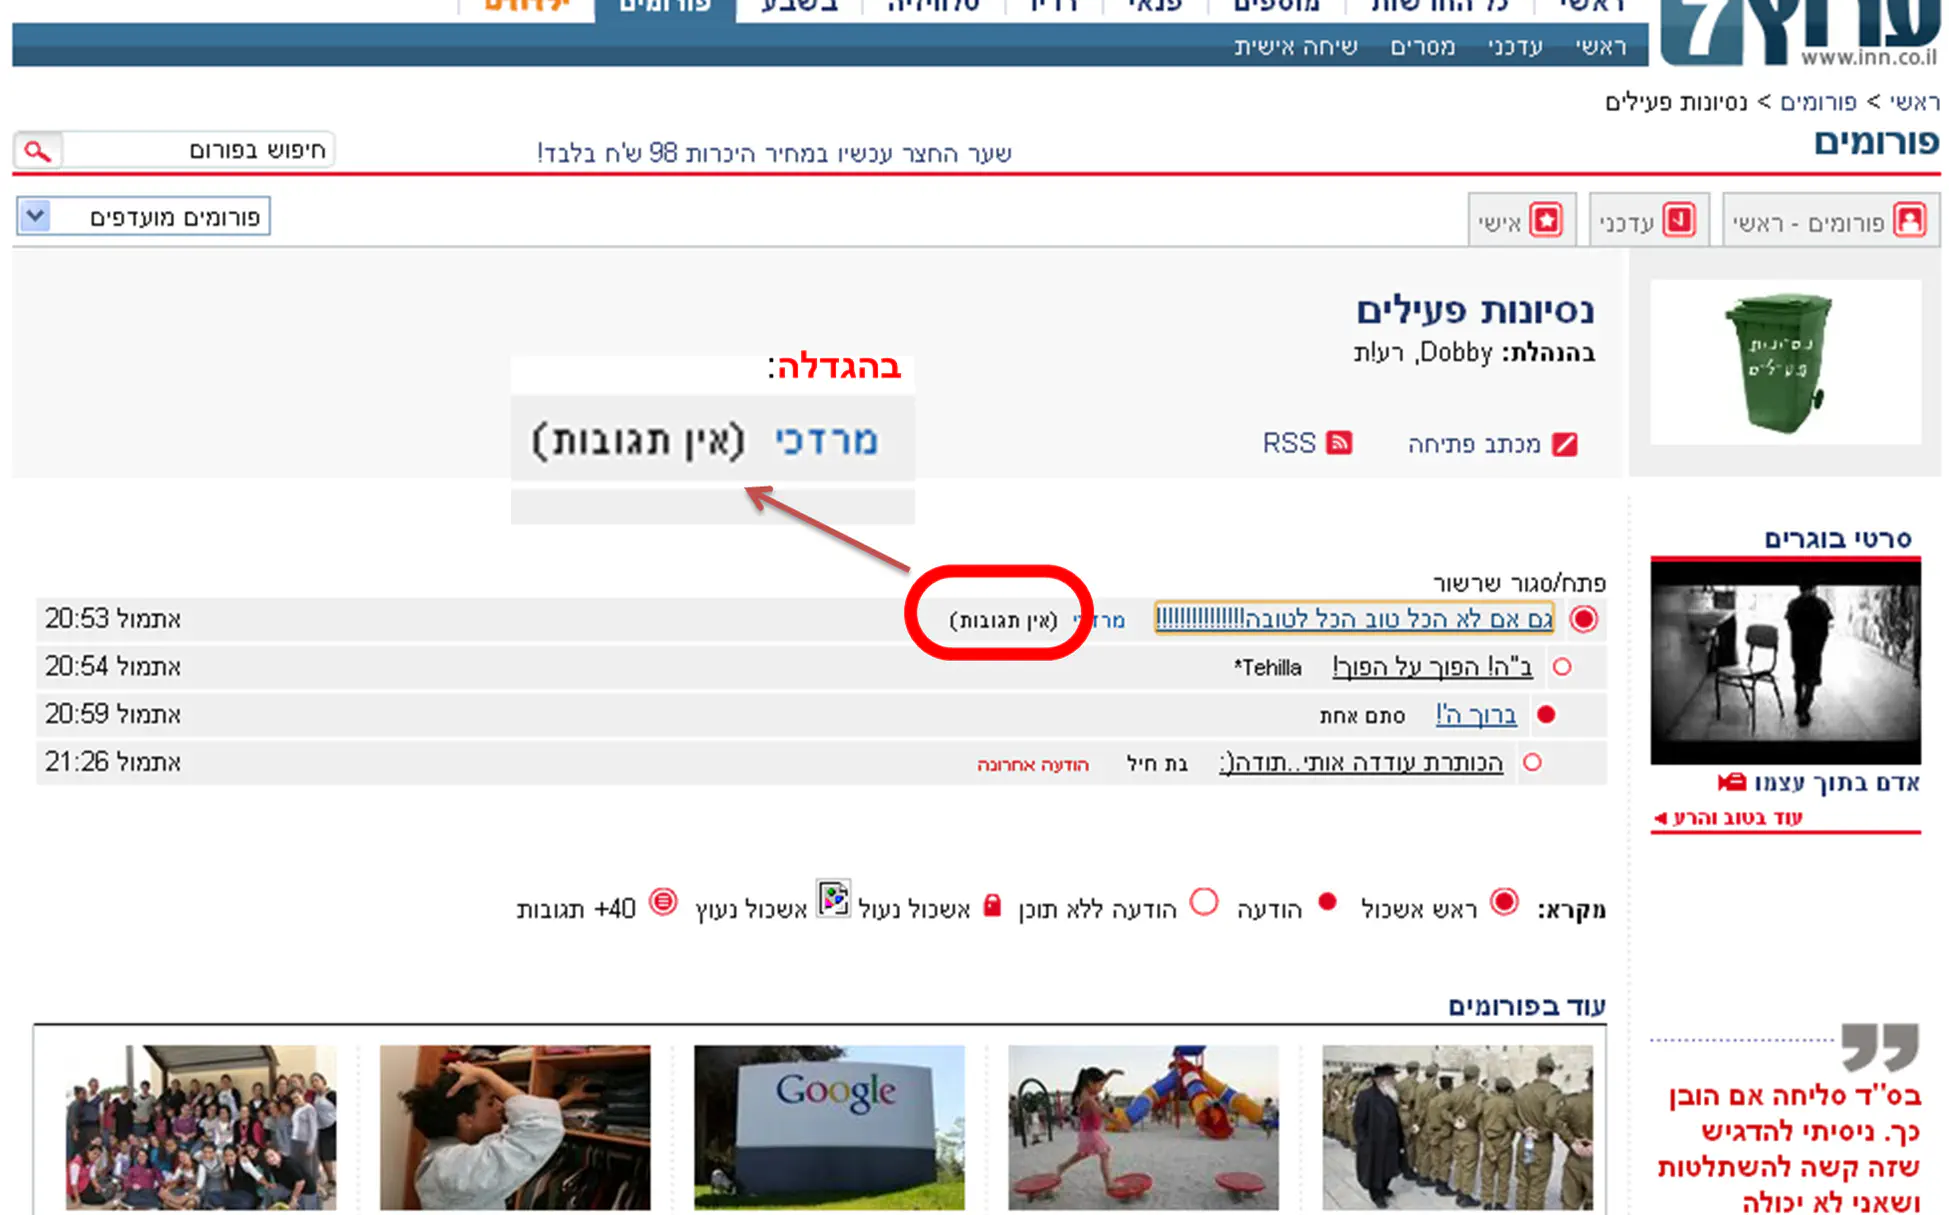Click the Google sign thumbnail

click(829, 1126)
